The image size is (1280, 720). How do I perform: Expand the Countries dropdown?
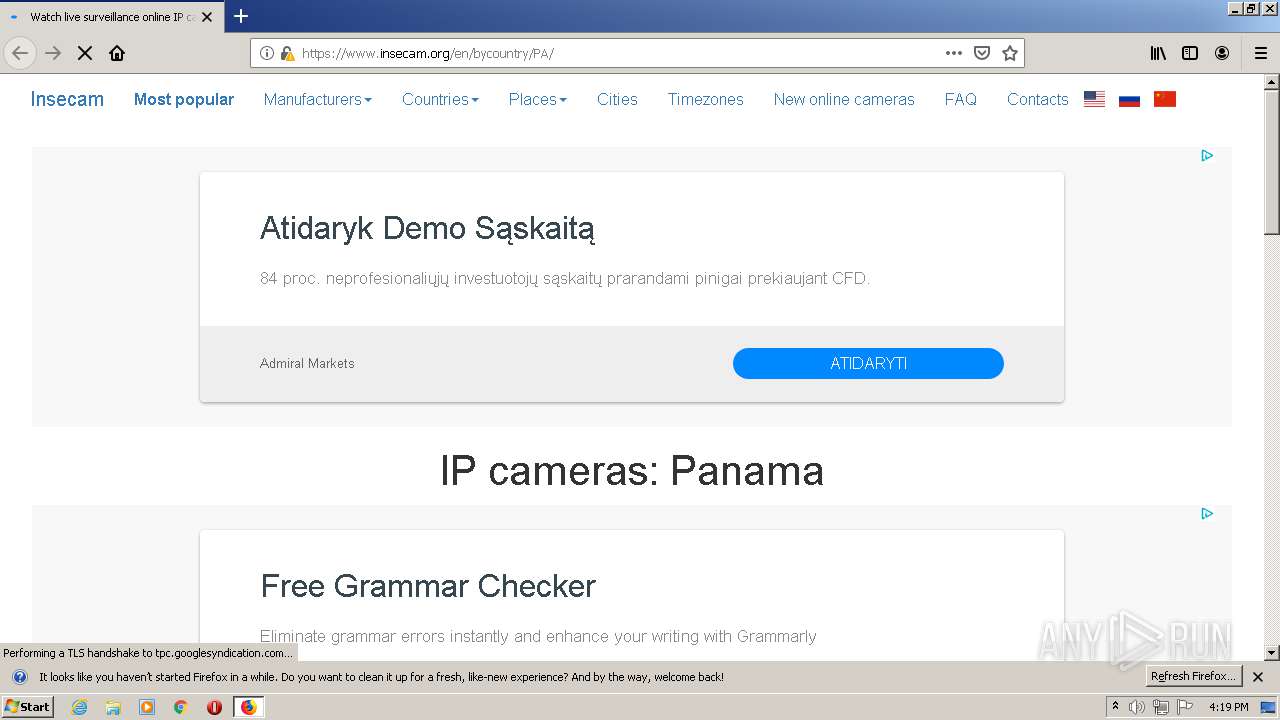[x=440, y=99]
